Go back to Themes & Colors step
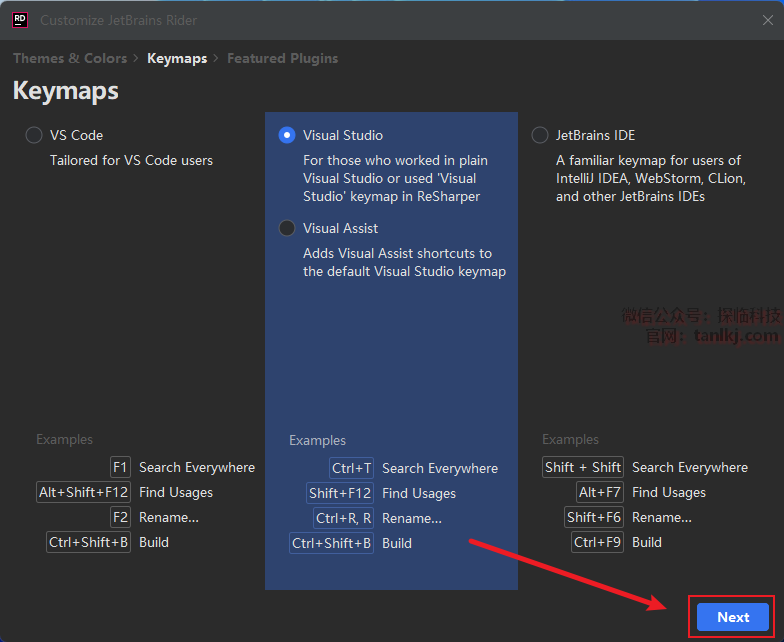784x642 pixels. (x=70, y=58)
